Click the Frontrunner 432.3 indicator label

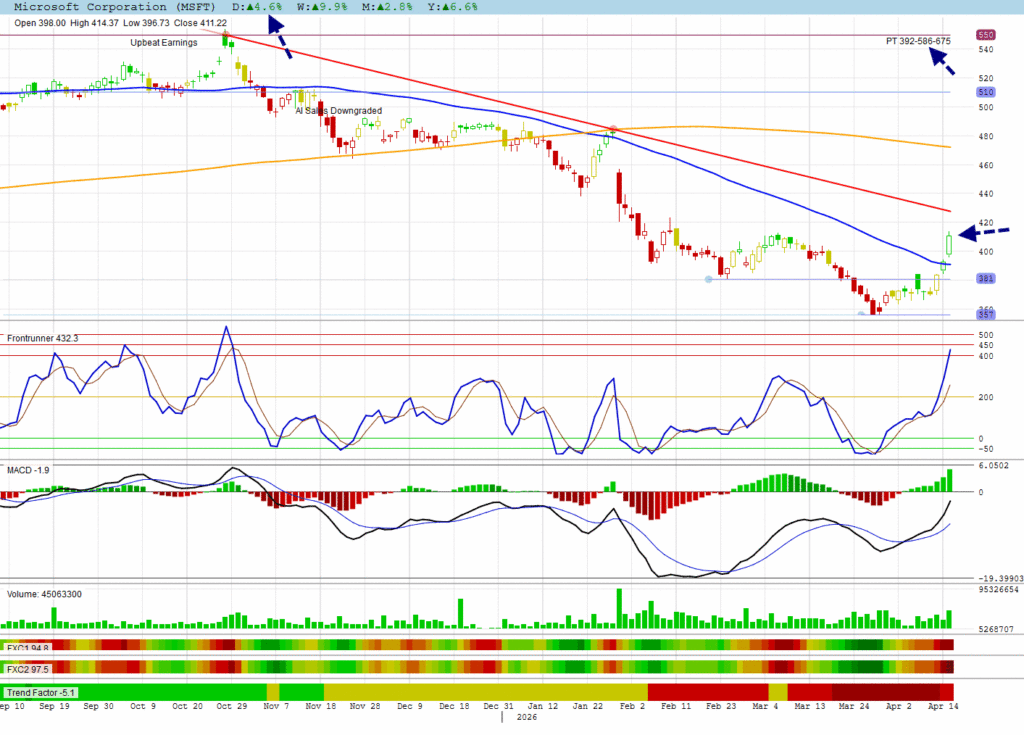click(43, 339)
